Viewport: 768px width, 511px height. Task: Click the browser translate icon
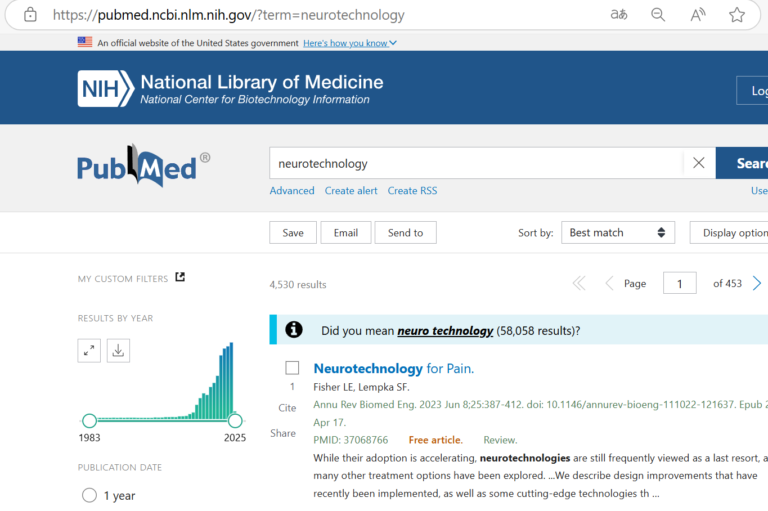coord(619,15)
